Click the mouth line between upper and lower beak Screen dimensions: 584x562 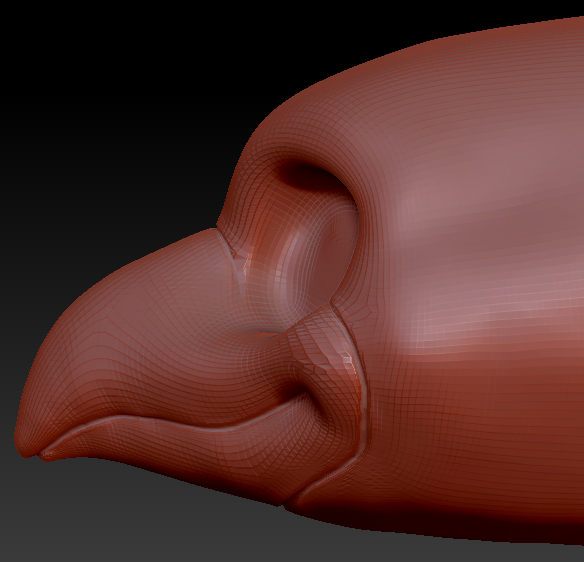click(x=168, y=420)
